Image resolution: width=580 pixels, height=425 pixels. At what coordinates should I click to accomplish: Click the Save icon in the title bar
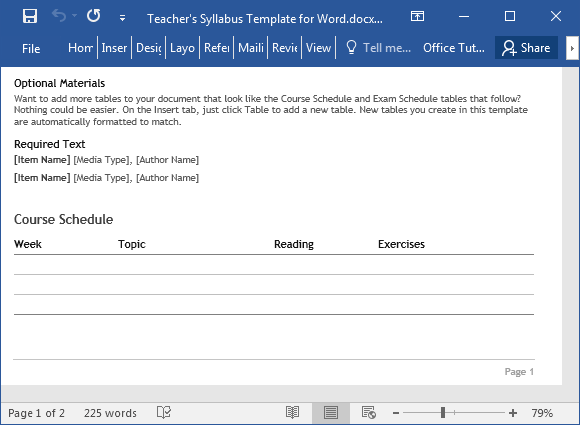30,16
